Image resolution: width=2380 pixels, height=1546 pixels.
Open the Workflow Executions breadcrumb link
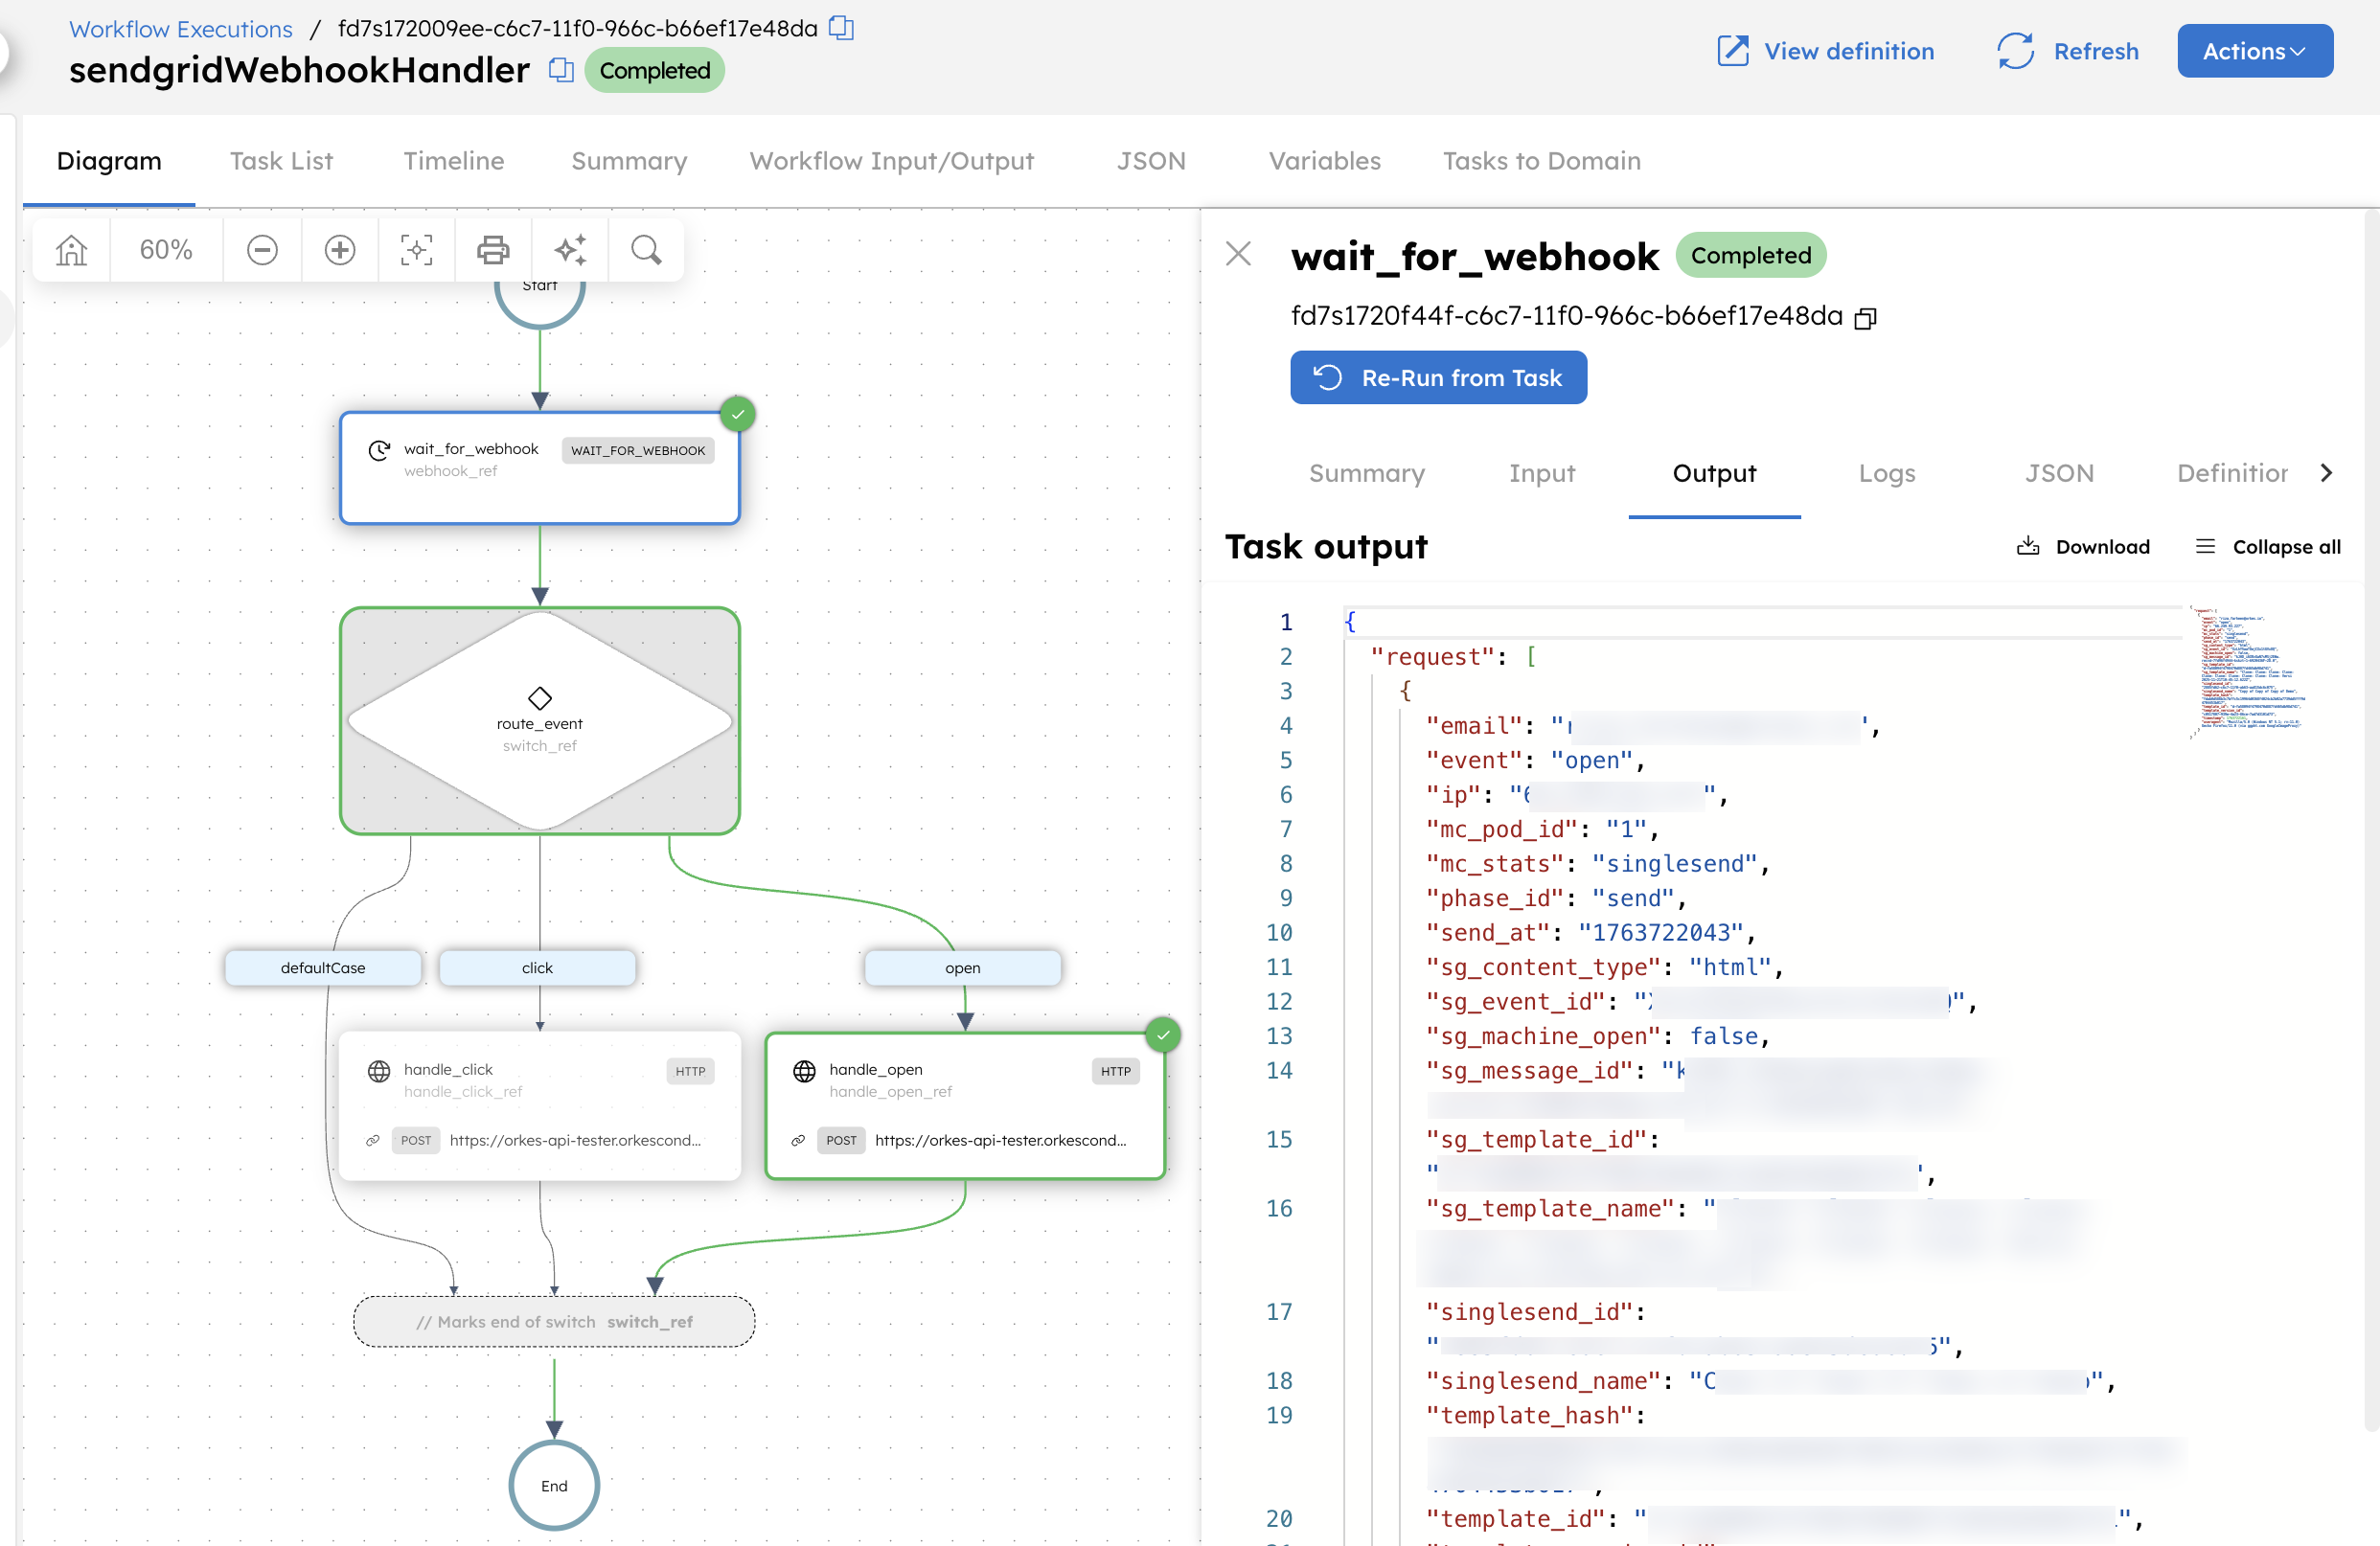point(180,29)
